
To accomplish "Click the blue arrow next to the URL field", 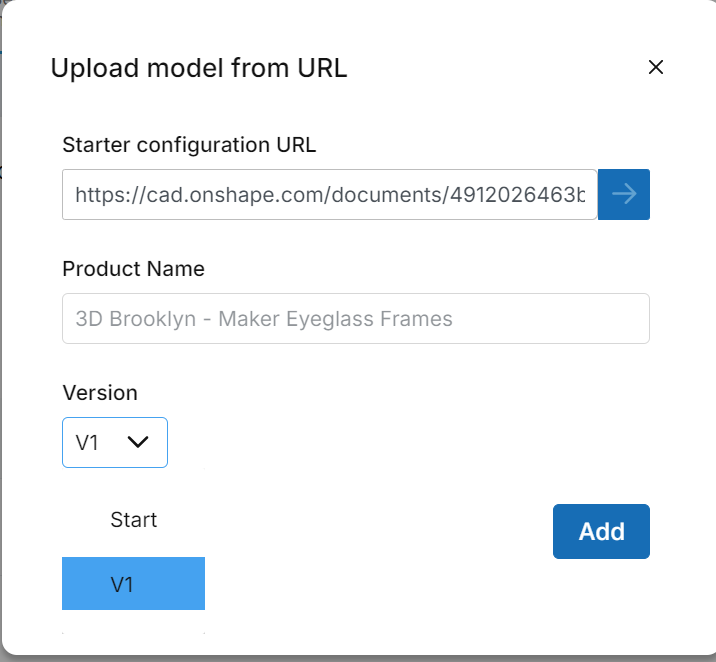I will point(624,194).
